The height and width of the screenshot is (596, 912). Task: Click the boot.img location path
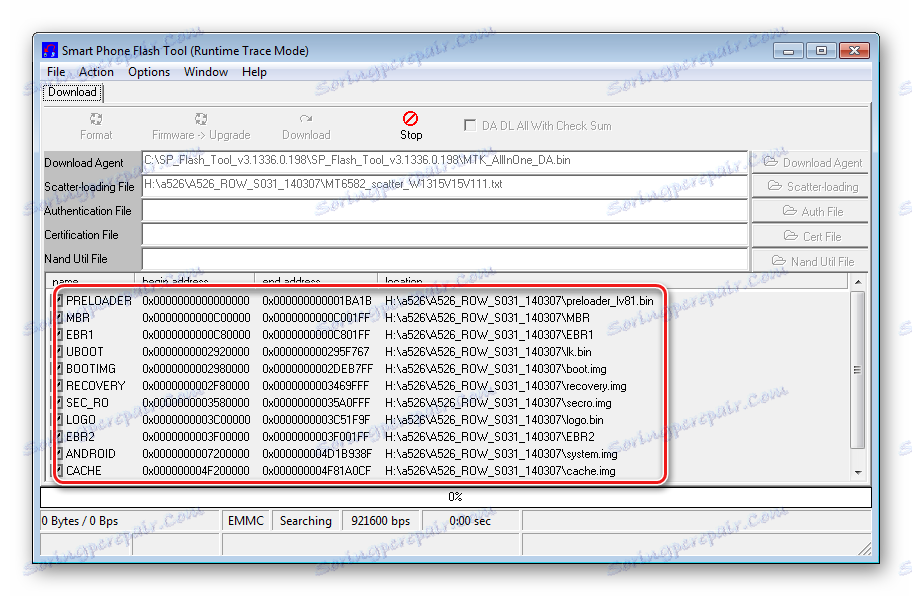(x=496, y=369)
